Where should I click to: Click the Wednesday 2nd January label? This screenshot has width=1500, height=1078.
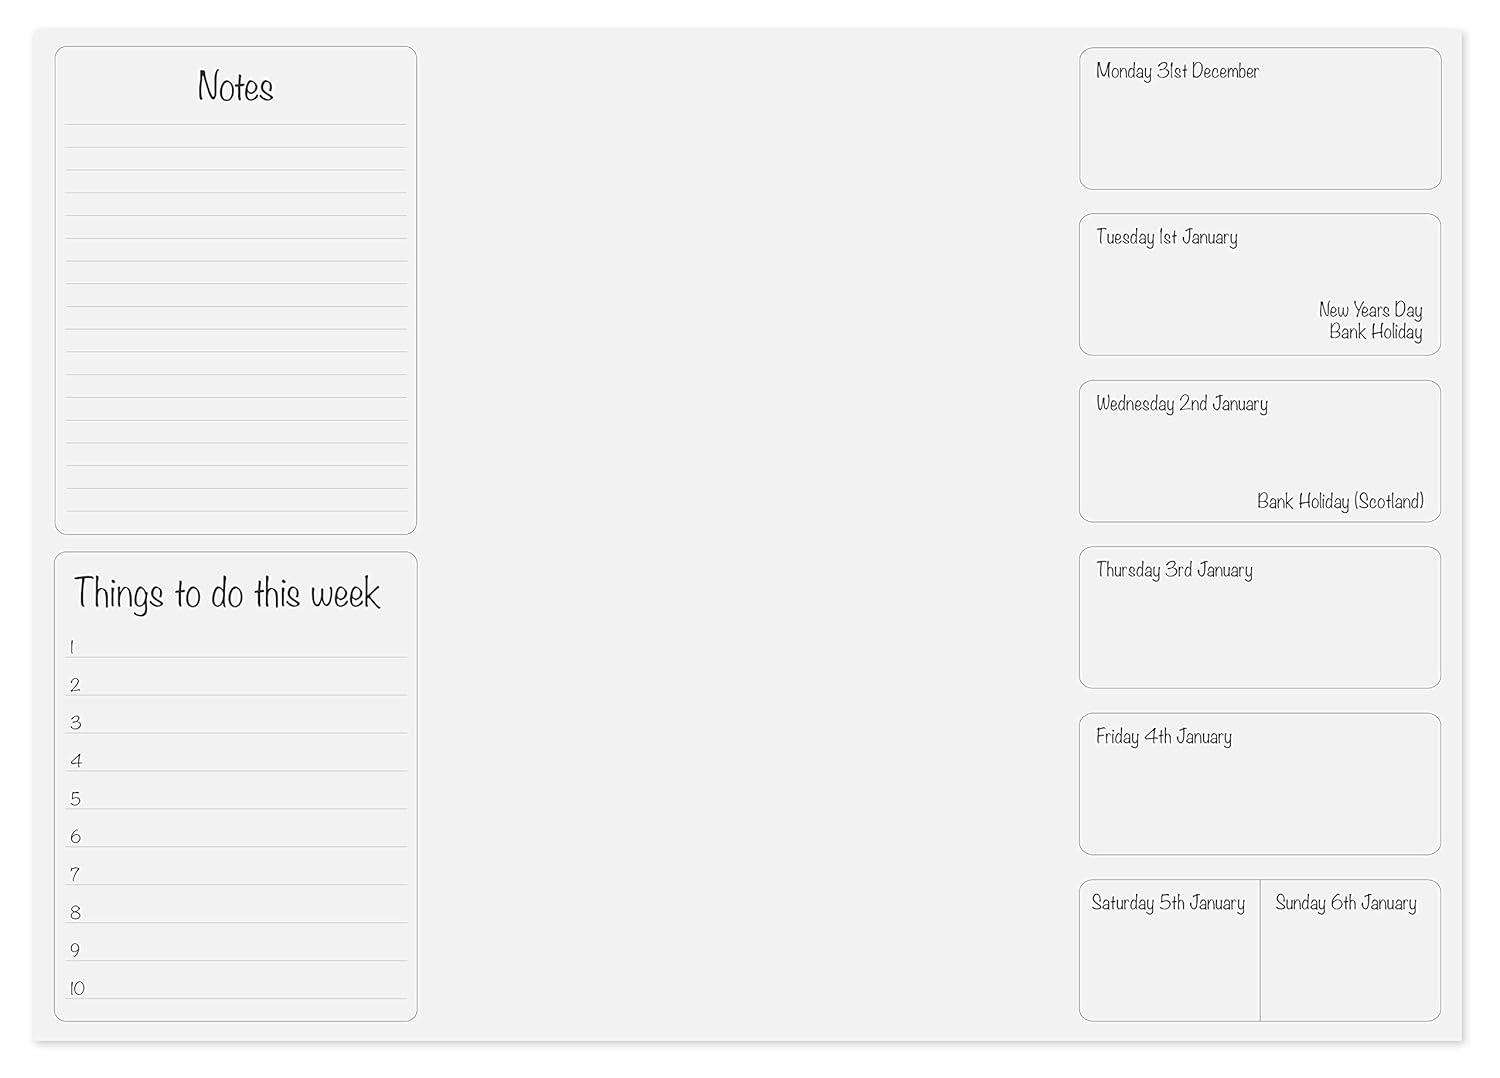pyautogui.click(x=1181, y=404)
